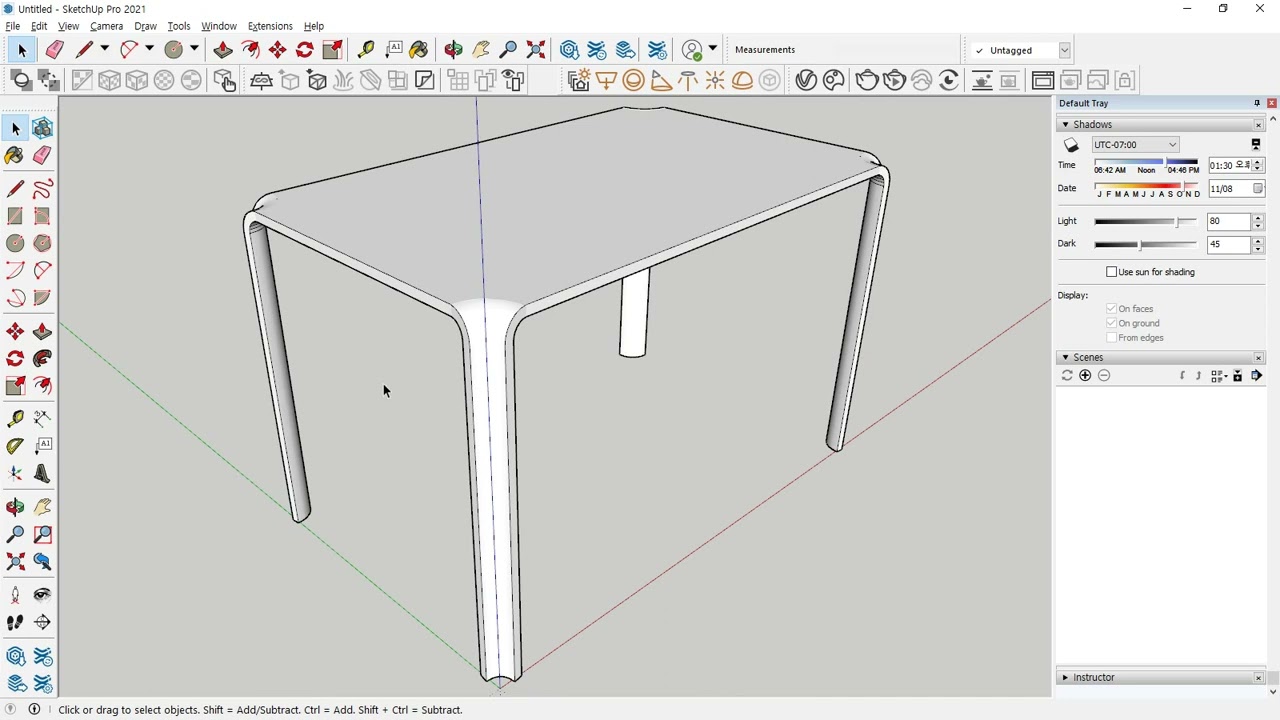Activate the Move tool in left toolbar

(x=15, y=331)
